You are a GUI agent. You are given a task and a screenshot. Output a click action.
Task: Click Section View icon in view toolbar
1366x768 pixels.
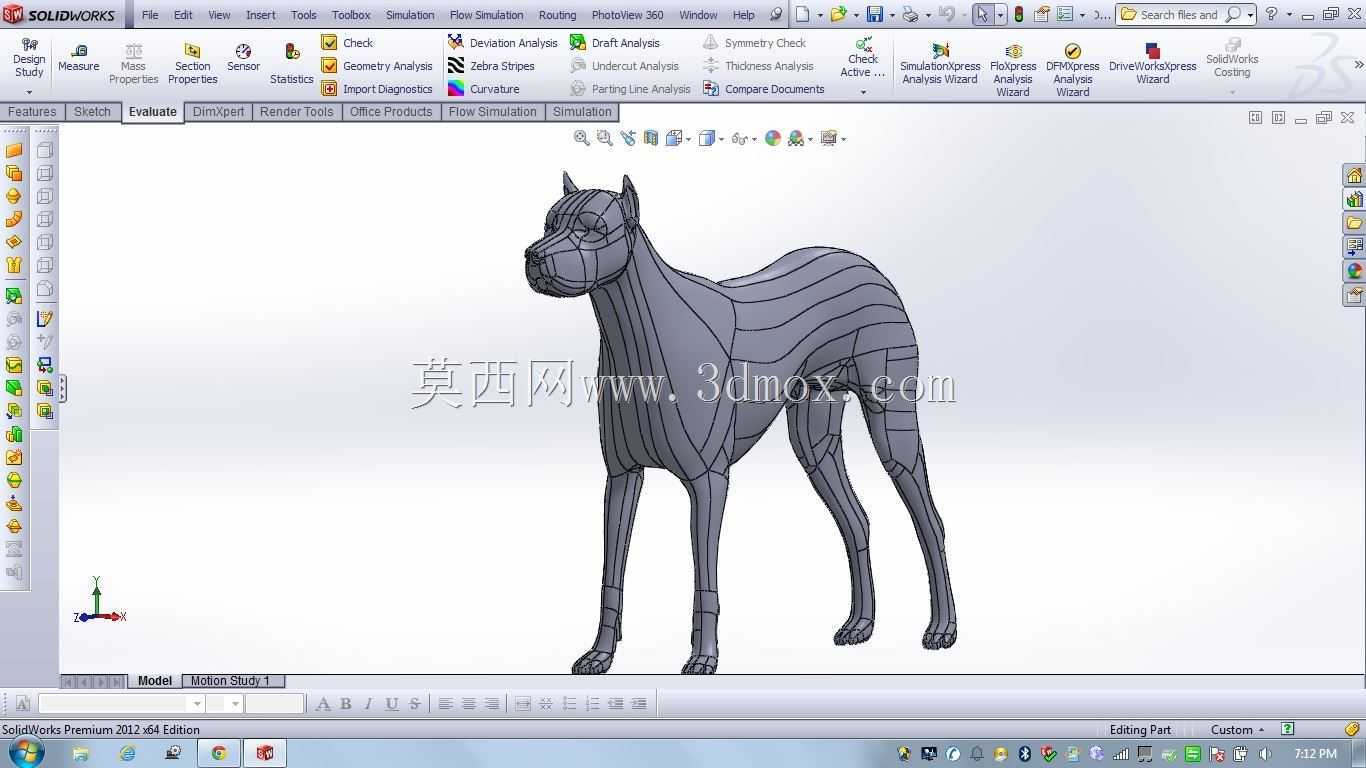651,138
